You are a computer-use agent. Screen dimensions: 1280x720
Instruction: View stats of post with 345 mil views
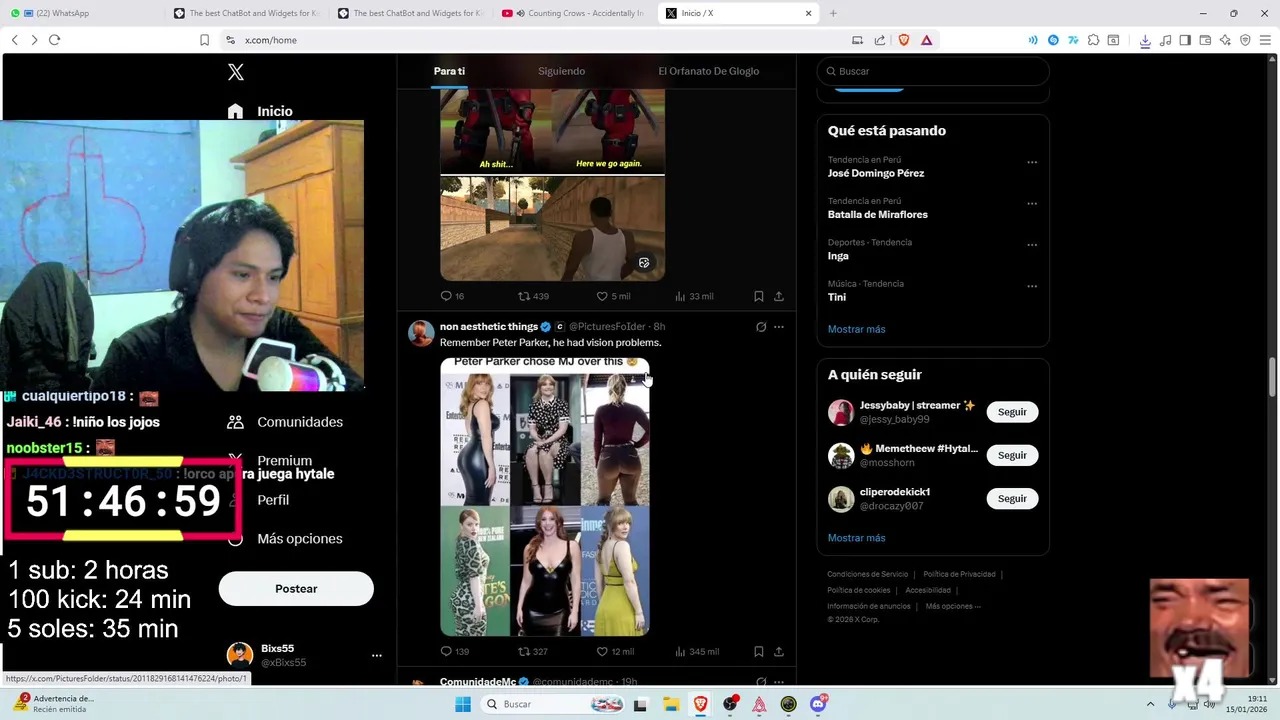[697, 651]
